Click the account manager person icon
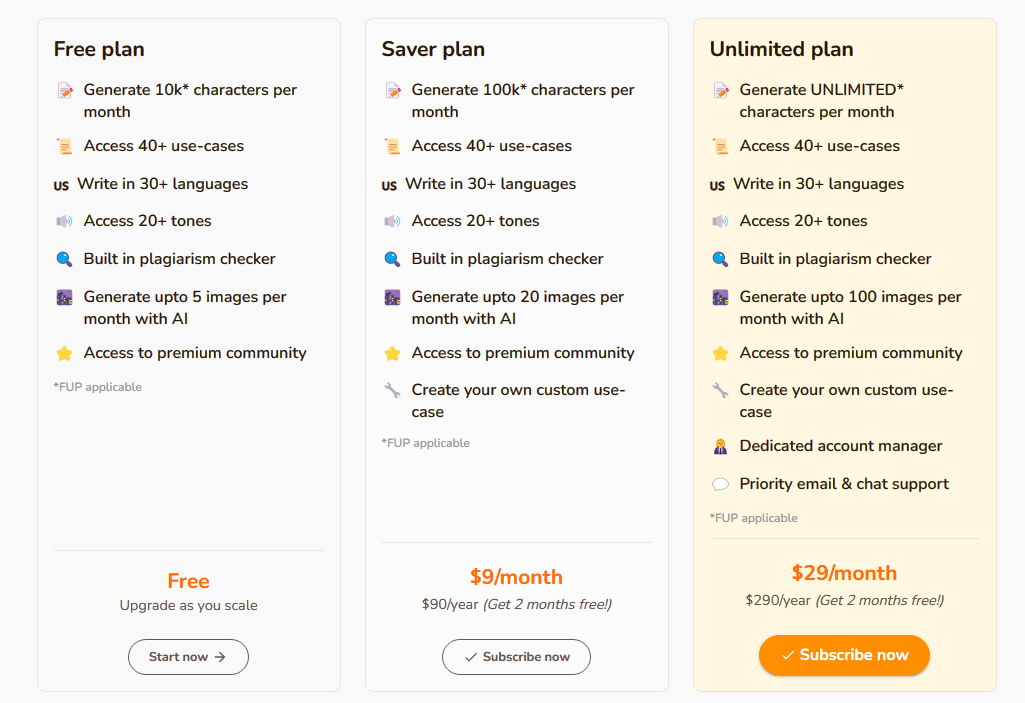The image size is (1025, 703). (719, 445)
